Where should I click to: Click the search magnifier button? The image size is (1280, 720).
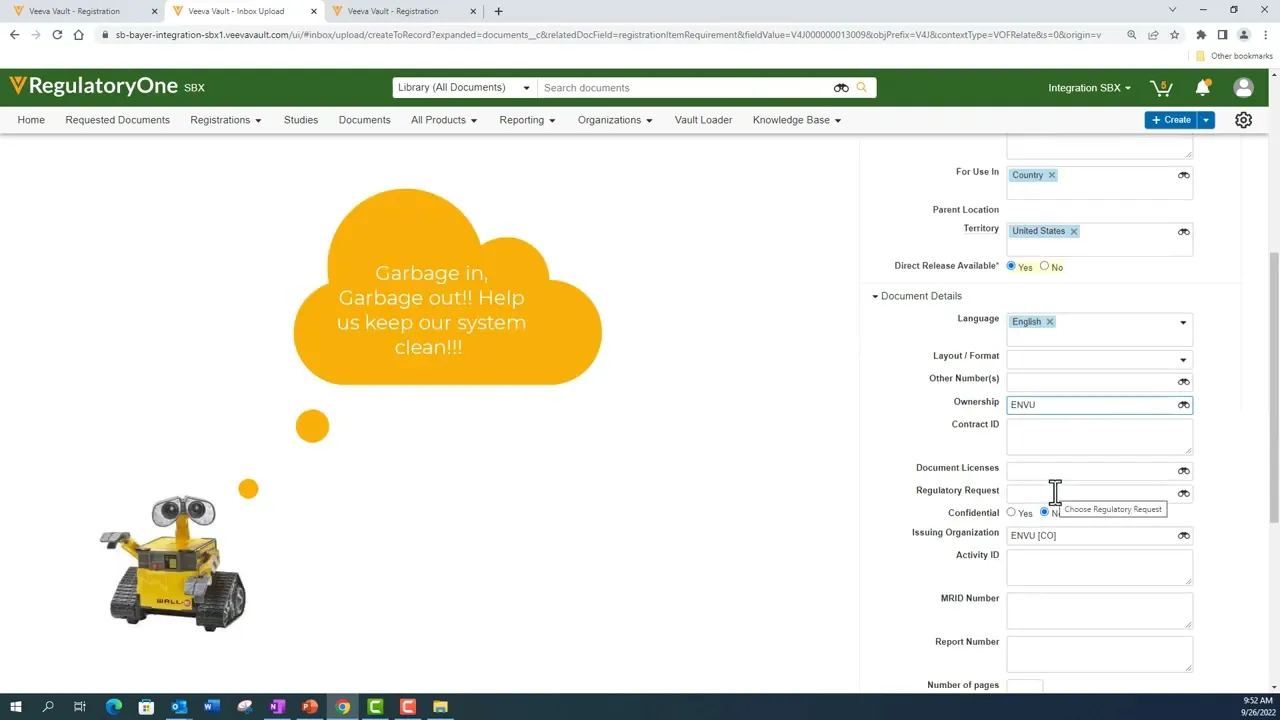tap(861, 88)
